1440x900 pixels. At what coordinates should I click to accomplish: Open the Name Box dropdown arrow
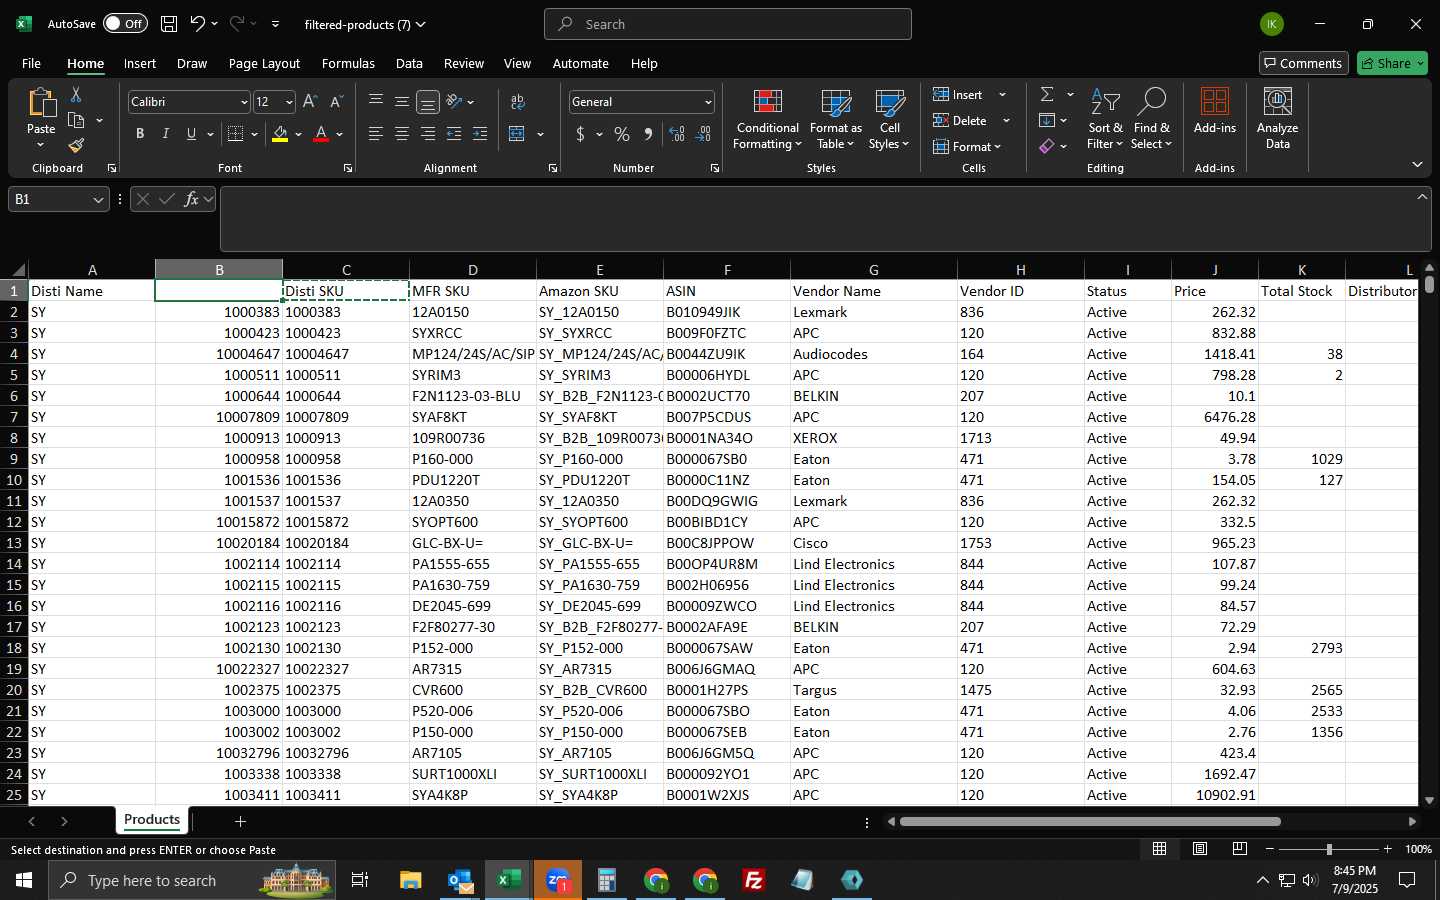[98, 200]
